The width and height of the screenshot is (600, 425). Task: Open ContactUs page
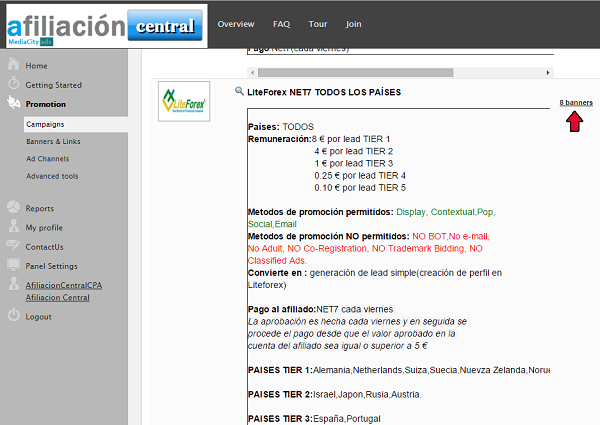[44, 247]
